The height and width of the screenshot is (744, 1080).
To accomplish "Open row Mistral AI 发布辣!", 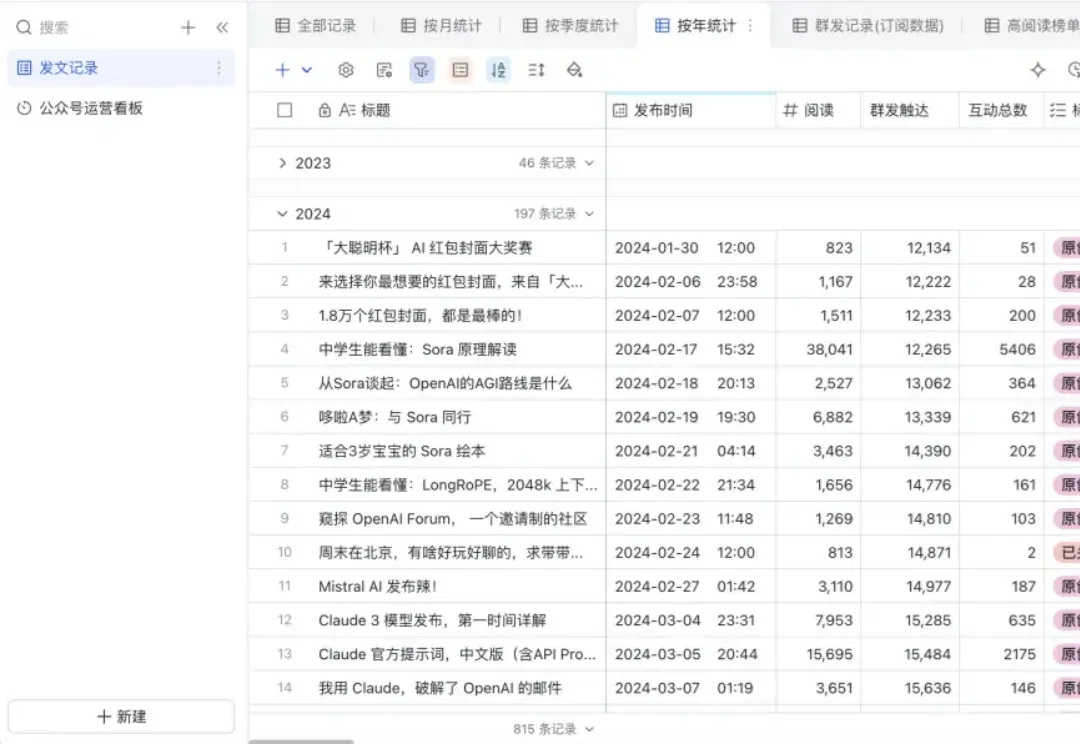I will 377,586.
